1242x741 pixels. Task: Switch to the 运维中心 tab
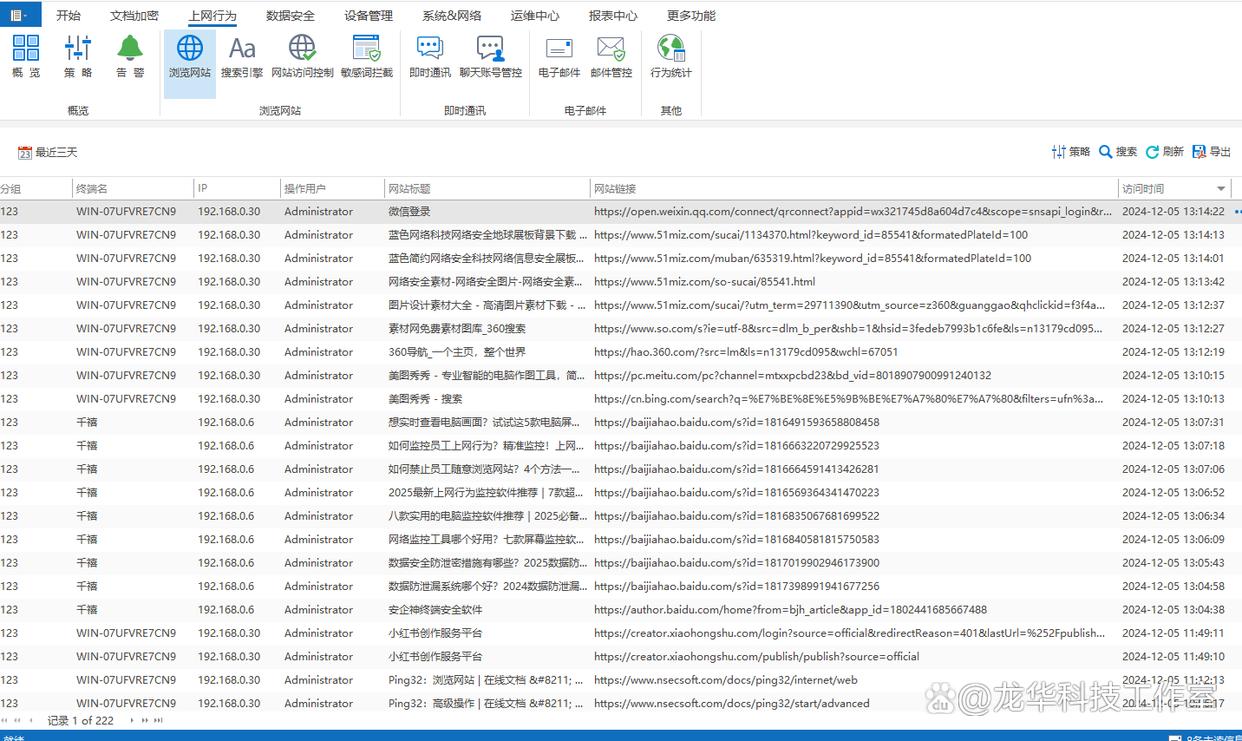pos(535,16)
